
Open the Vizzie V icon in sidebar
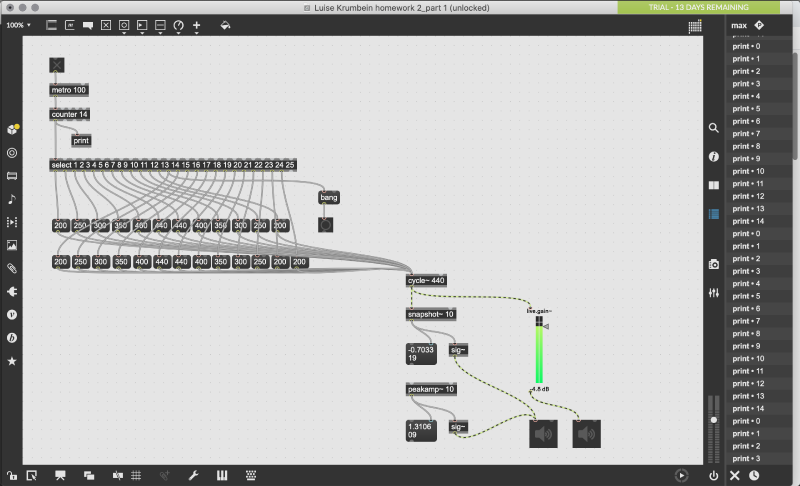click(x=12, y=315)
